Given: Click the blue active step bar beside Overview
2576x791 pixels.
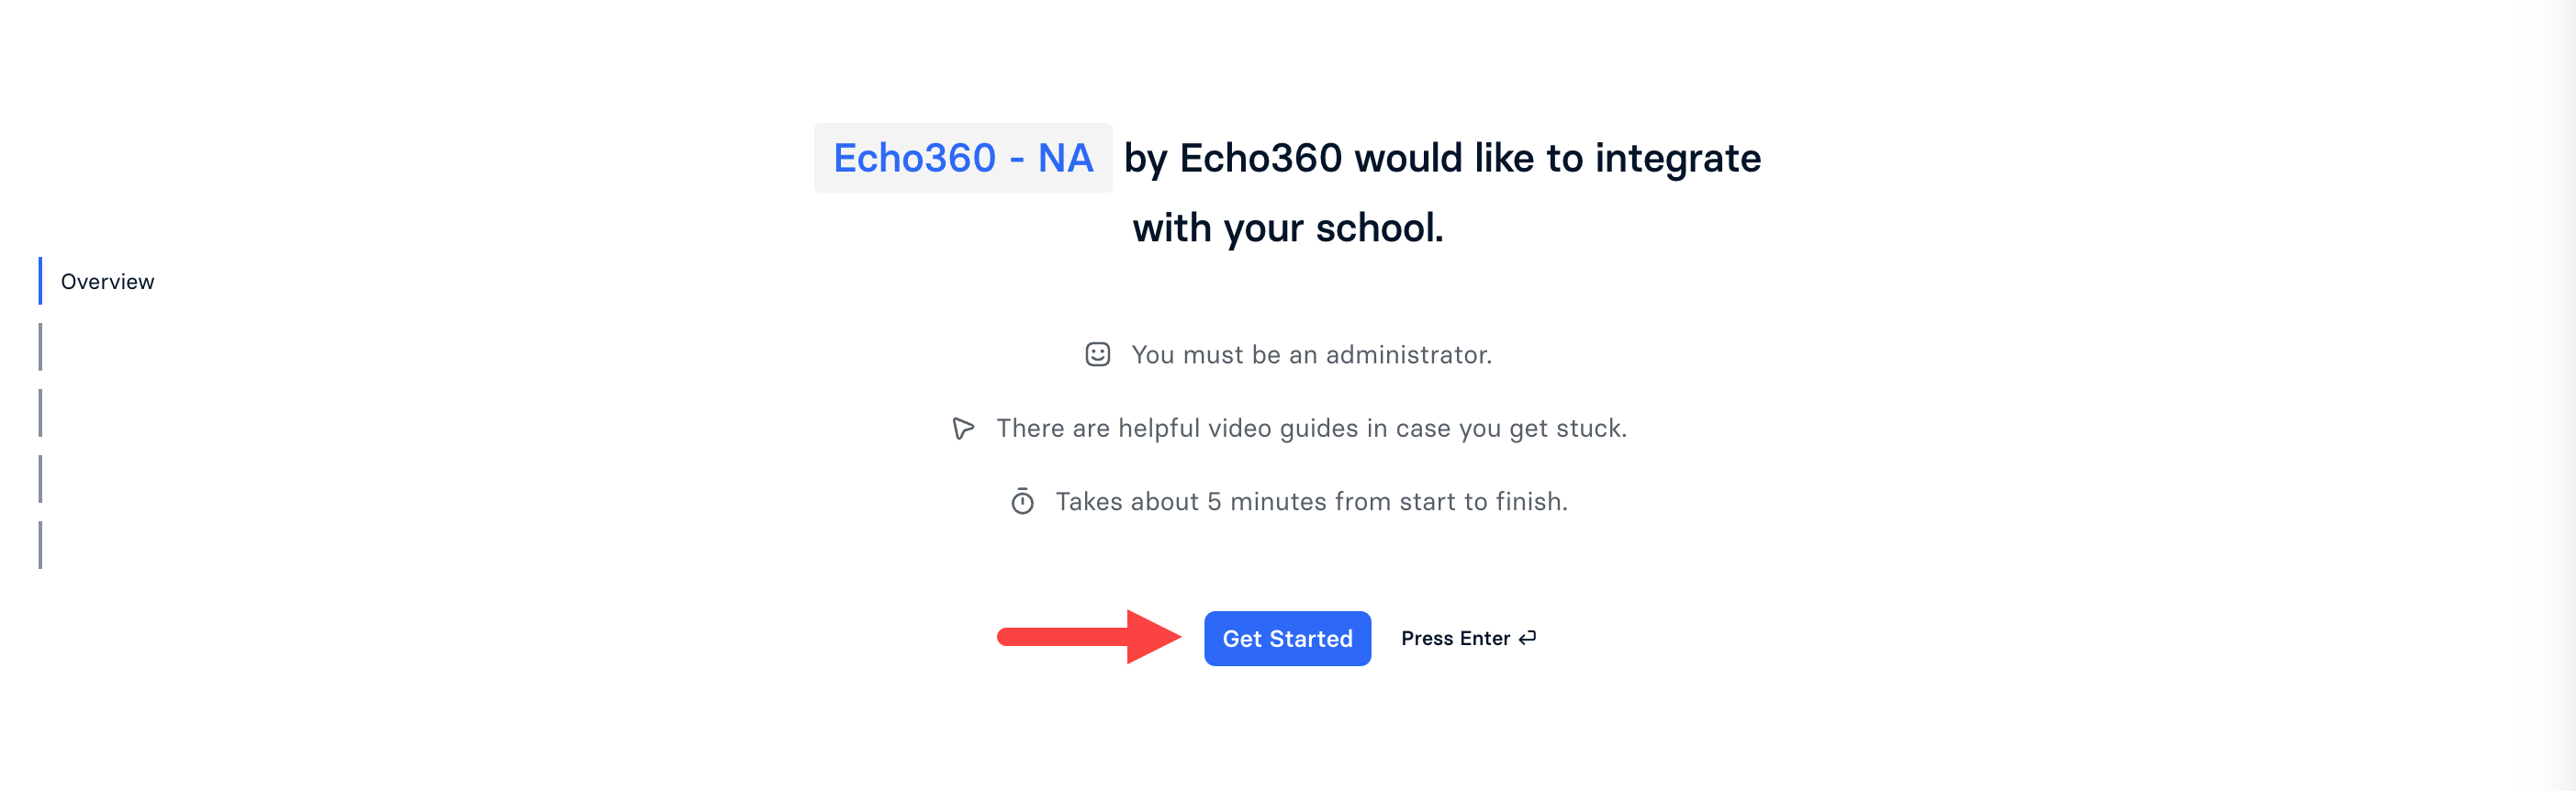Looking at the screenshot, I should point(40,281).
